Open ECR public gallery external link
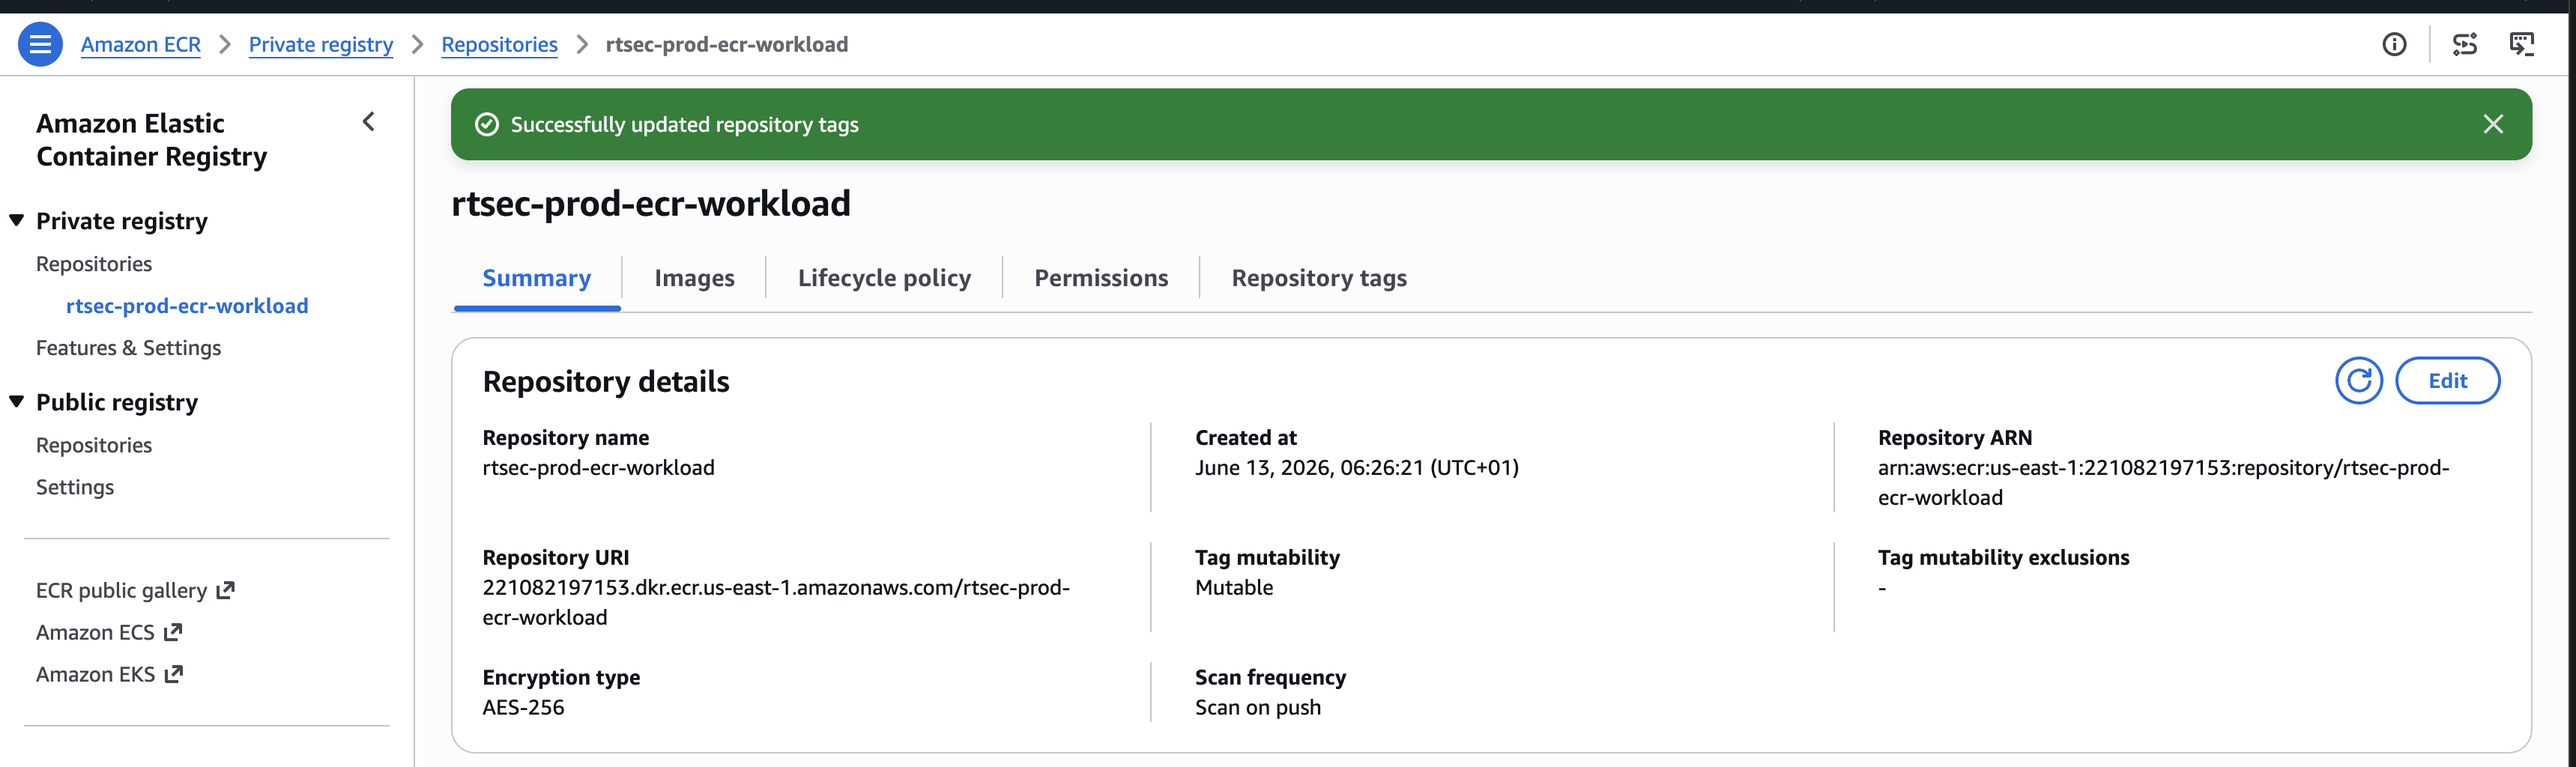The width and height of the screenshot is (2576, 767). 135,590
